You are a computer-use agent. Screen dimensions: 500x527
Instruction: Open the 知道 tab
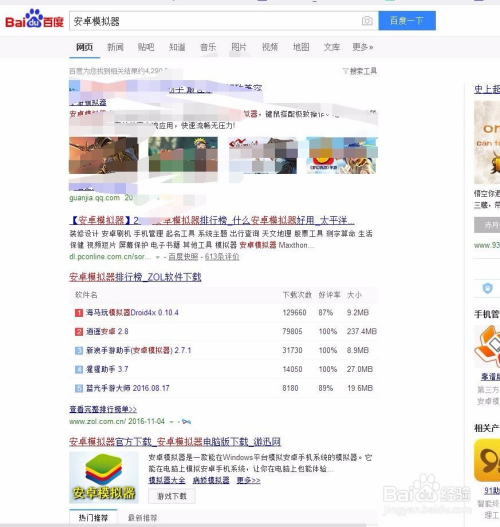177,47
